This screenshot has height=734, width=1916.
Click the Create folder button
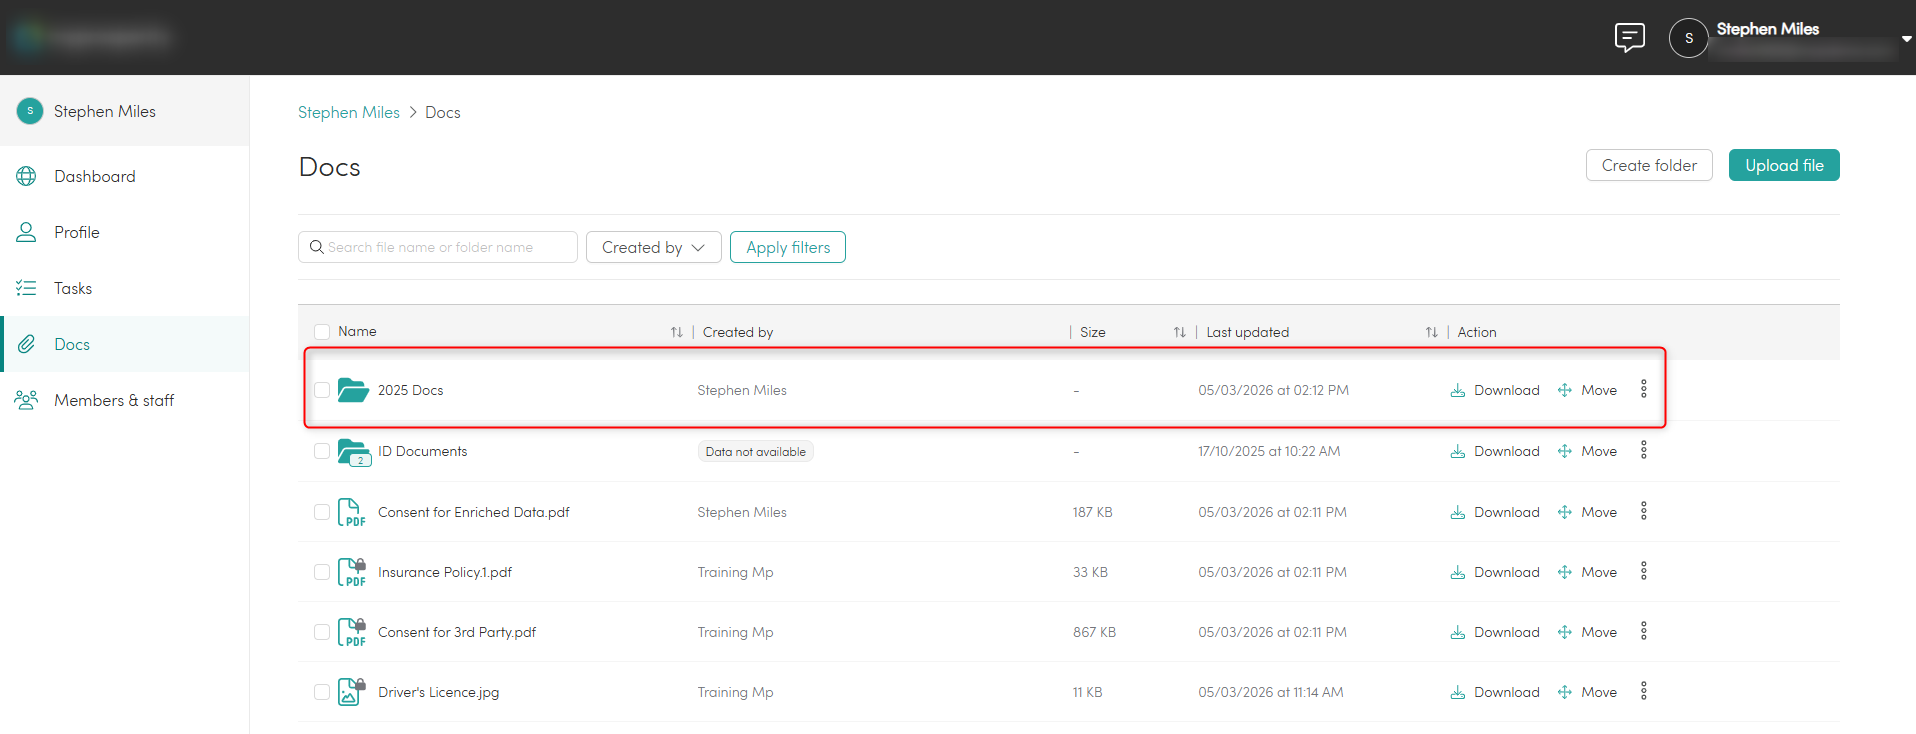coord(1649,165)
